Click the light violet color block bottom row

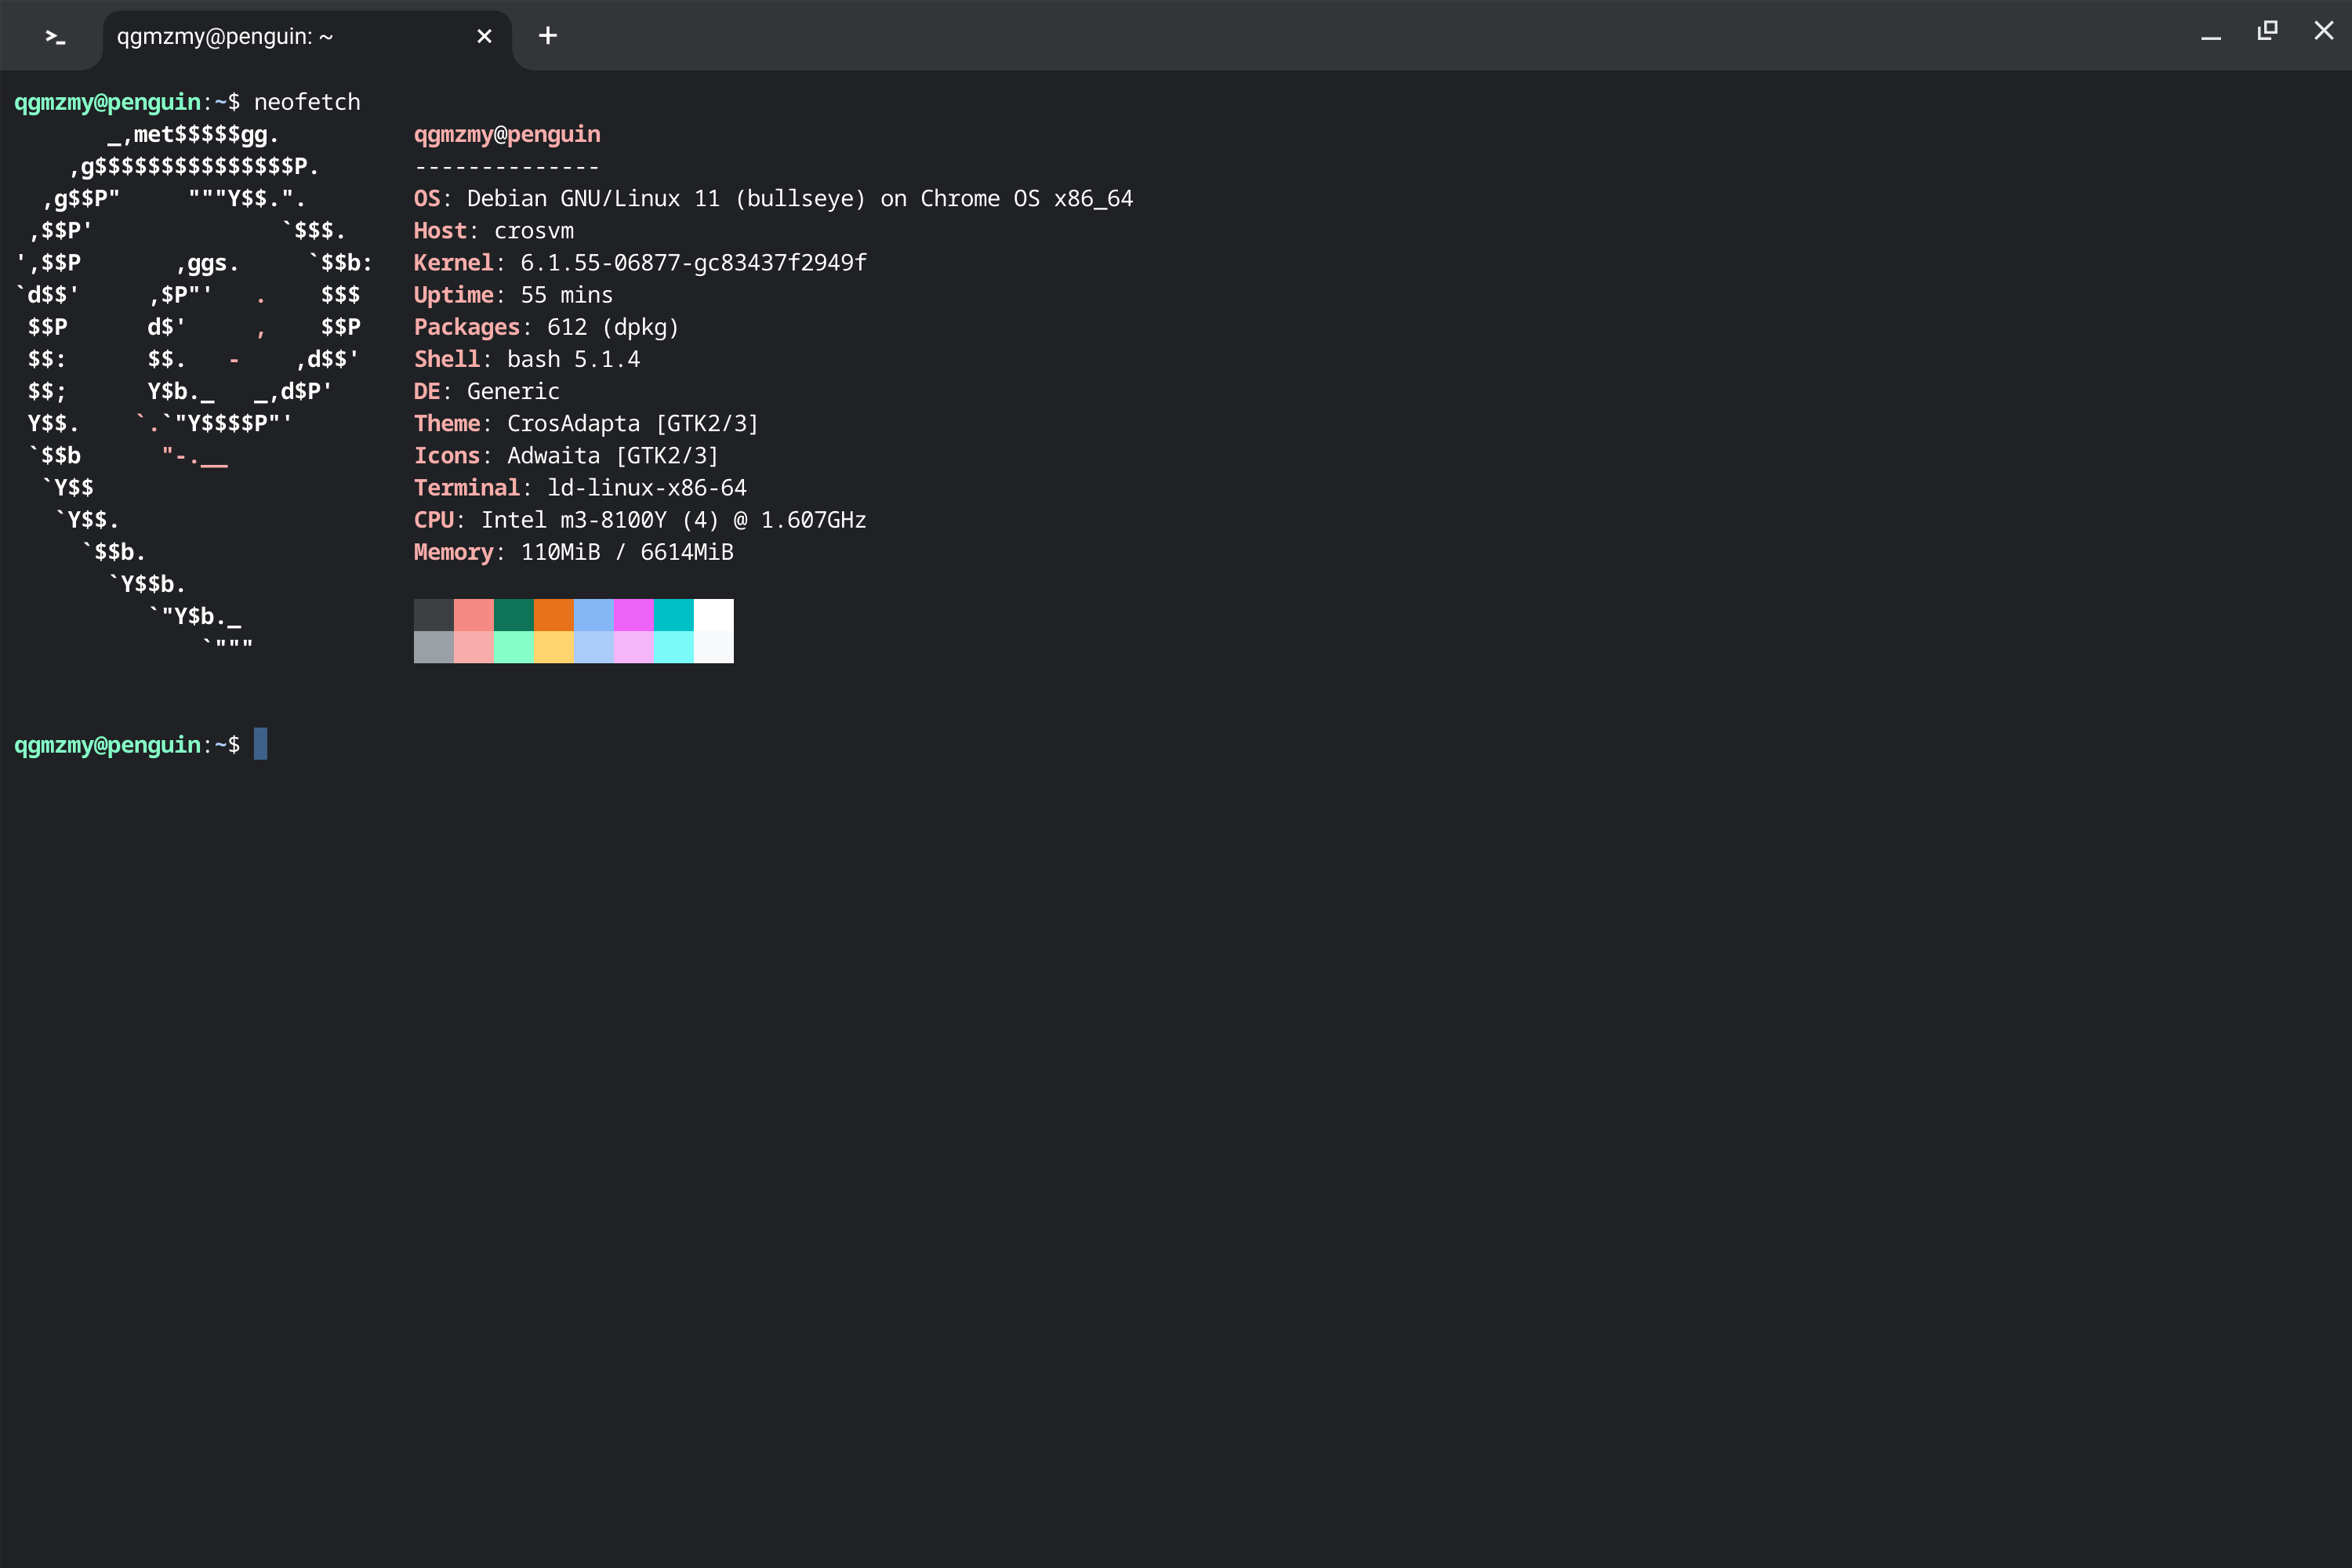634,647
